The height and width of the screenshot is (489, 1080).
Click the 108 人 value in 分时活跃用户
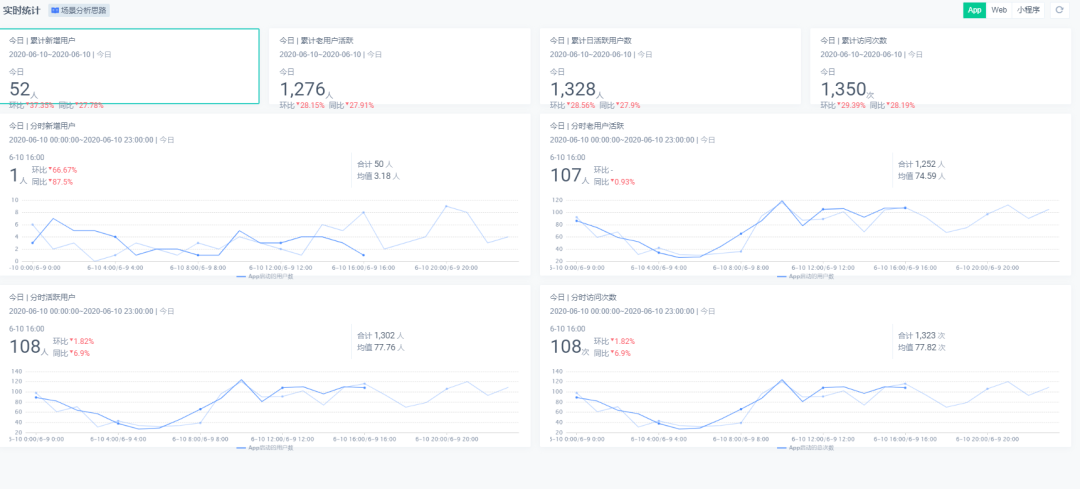pyautogui.click(x=29, y=346)
